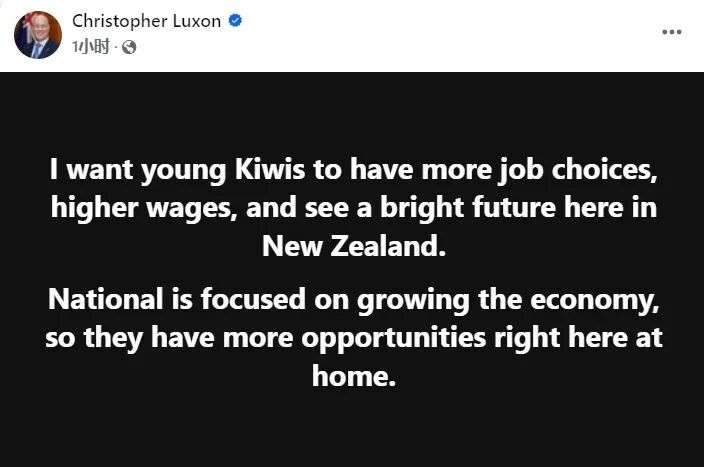This screenshot has height=467, width=704.
Task: Click the line starting 'I want young Kiwis'
Action: (x=352, y=170)
